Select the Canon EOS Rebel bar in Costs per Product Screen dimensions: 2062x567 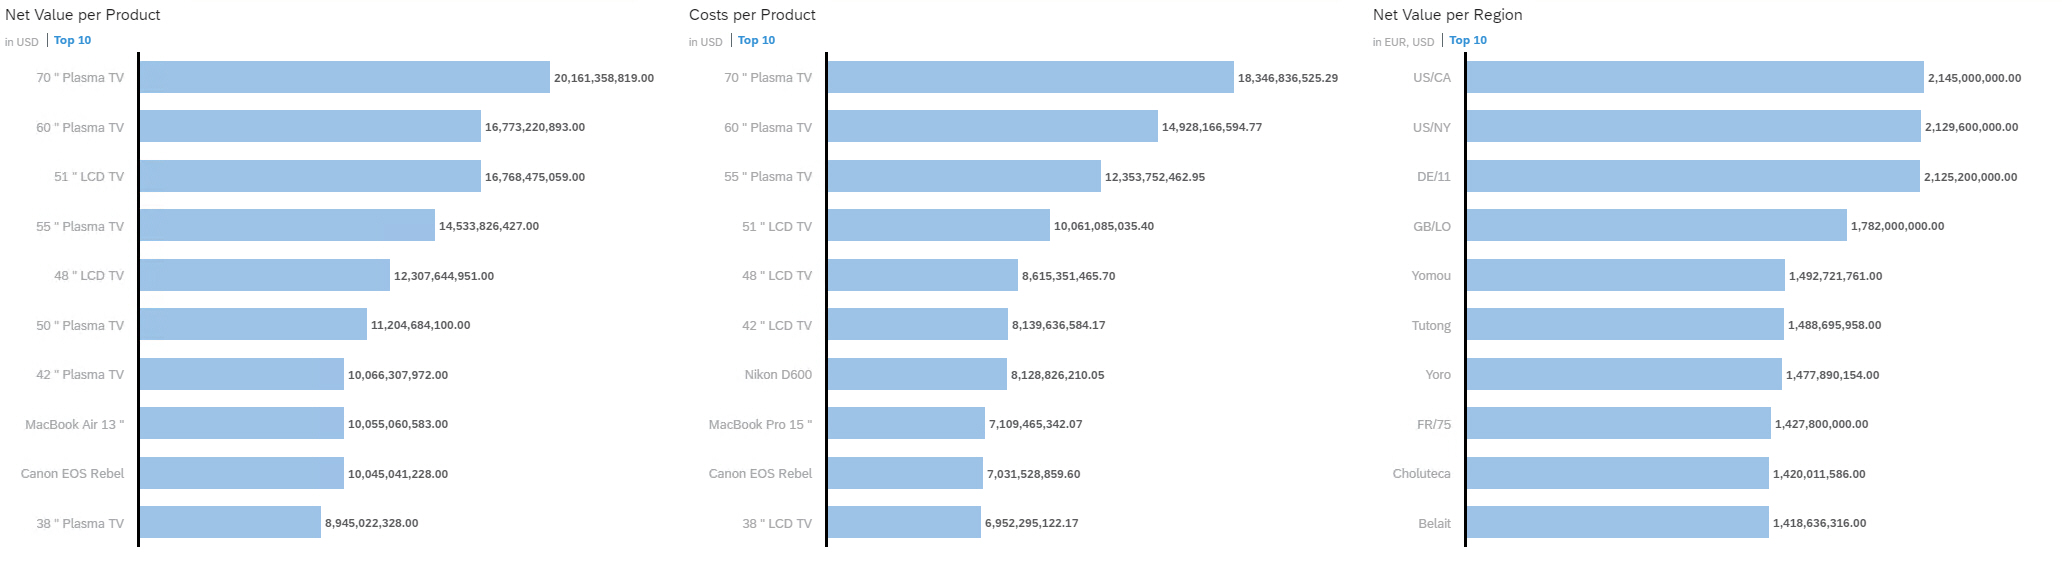pyautogui.click(x=904, y=473)
